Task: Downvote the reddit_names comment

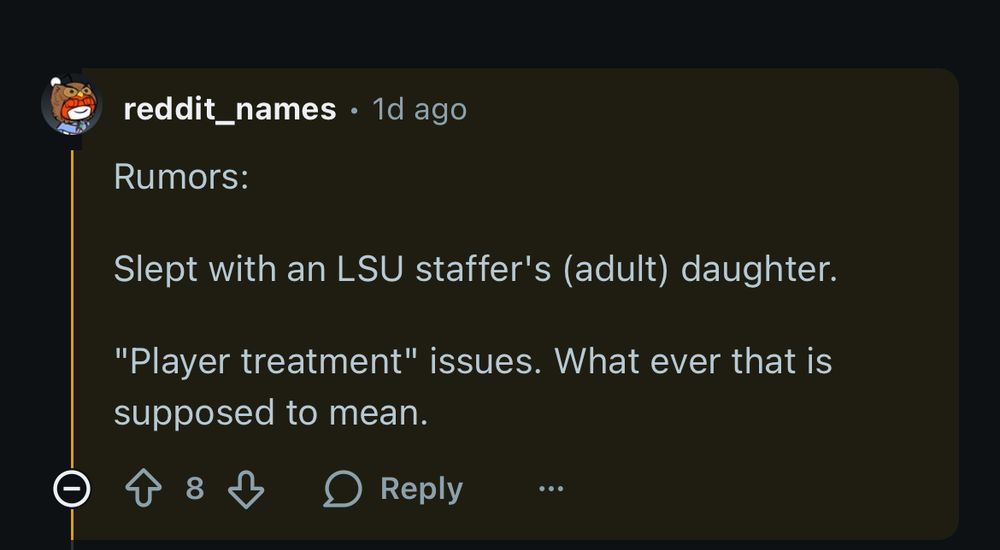Action: pos(245,489)
